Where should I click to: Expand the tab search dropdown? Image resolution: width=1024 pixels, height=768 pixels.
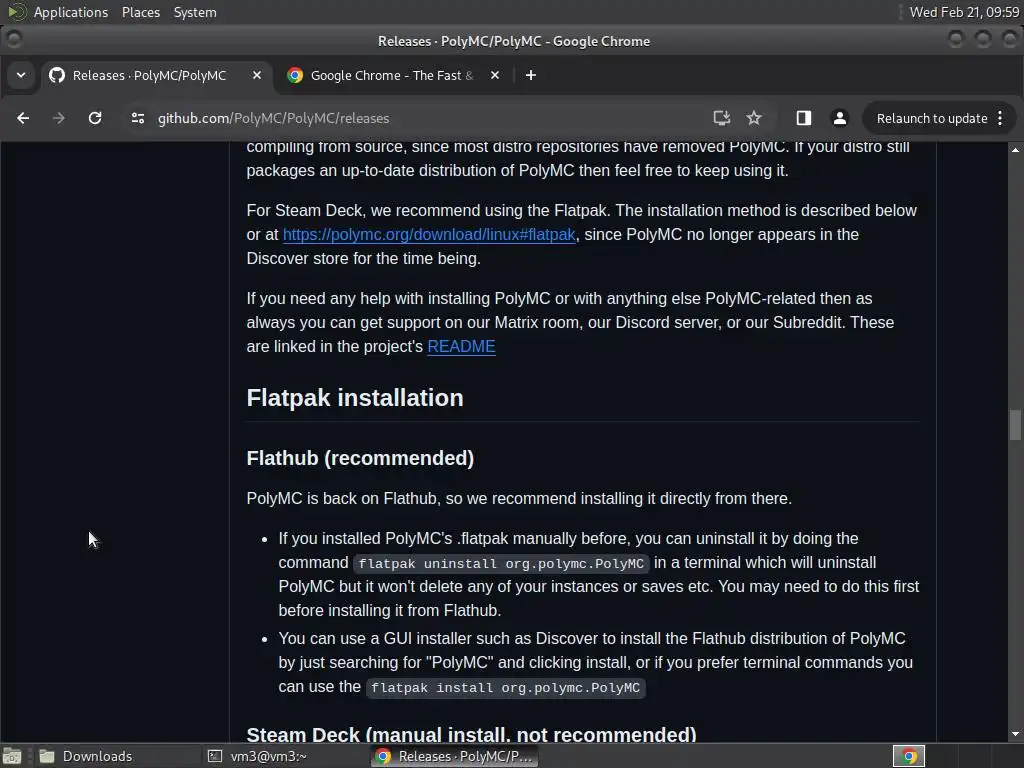21,75
